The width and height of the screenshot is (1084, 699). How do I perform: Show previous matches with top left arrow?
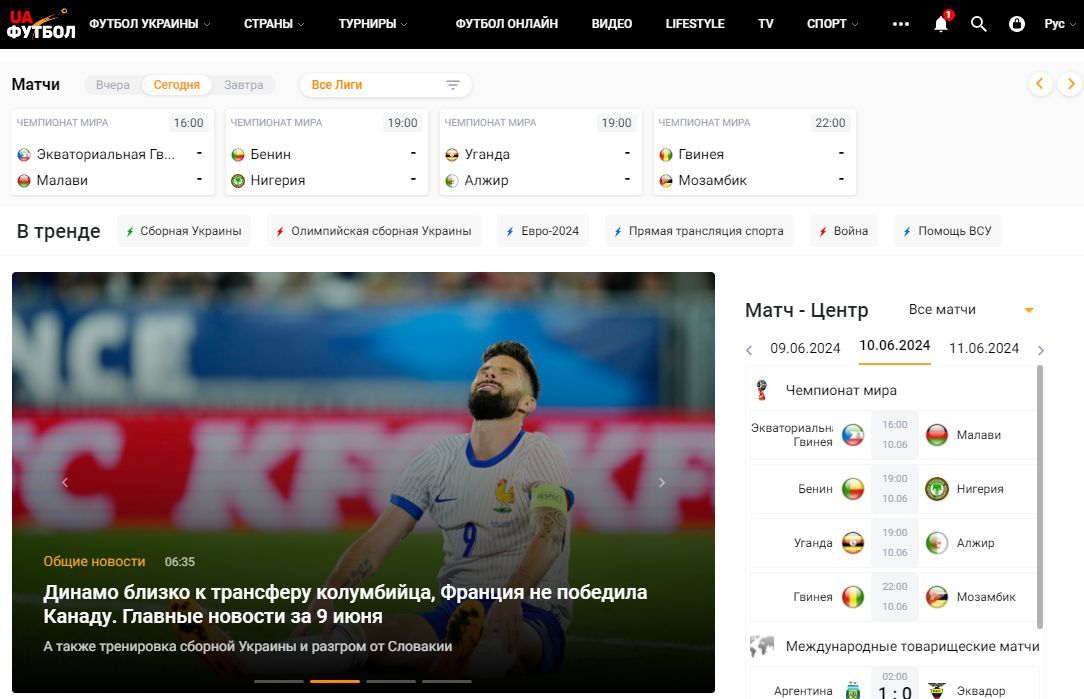point(1040,84)
